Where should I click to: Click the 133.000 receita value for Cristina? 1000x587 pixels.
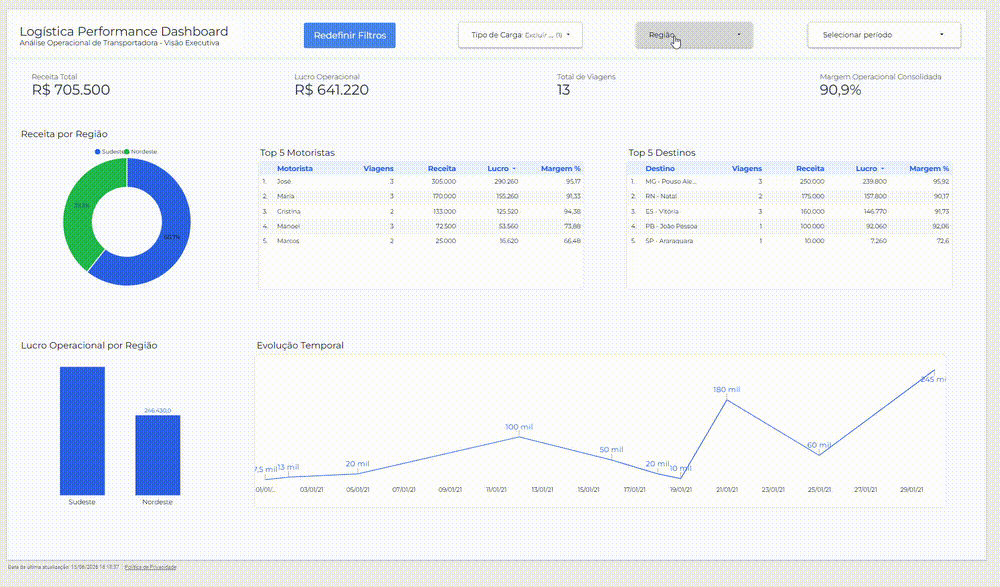(x=445, y=211)
